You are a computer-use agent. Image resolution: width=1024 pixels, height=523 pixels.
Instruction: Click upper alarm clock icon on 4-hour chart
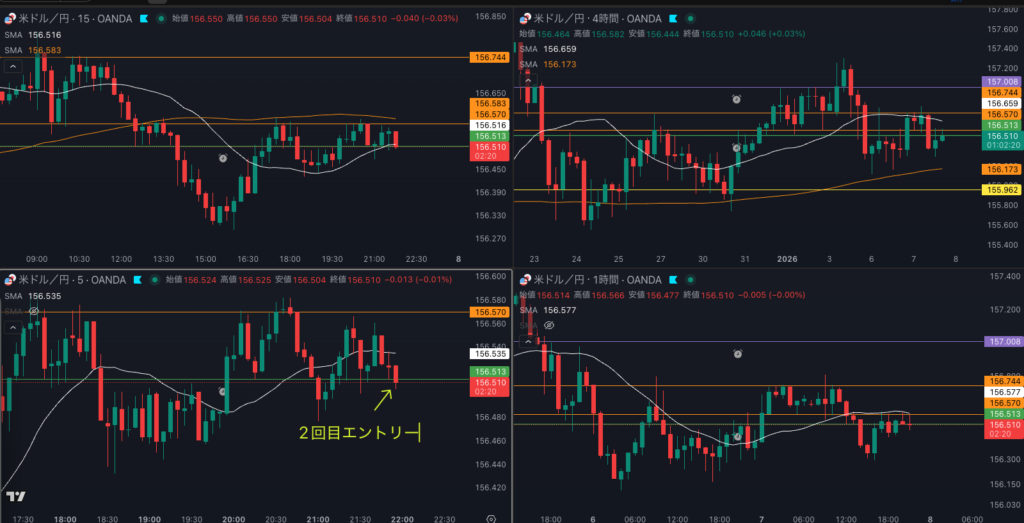click(737, 100)
